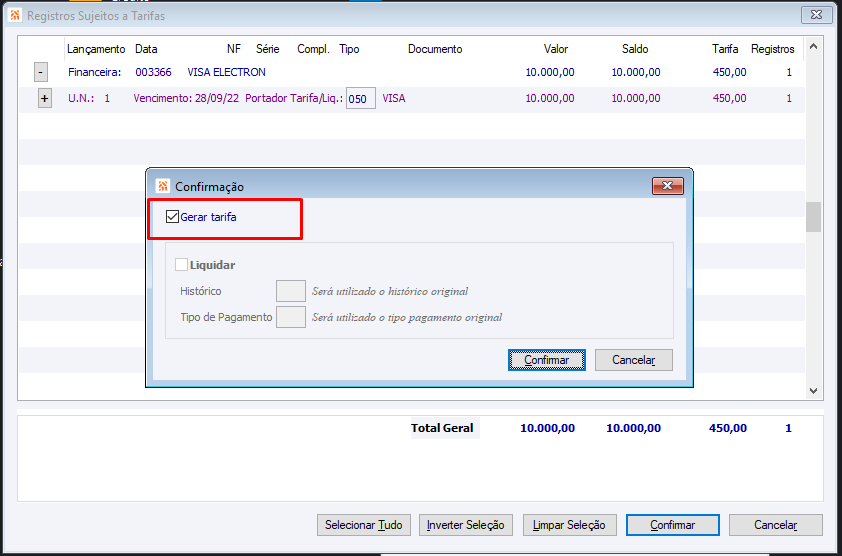Click Selecionar Tudo button
842x556 pixels.
tap(364, 525)
